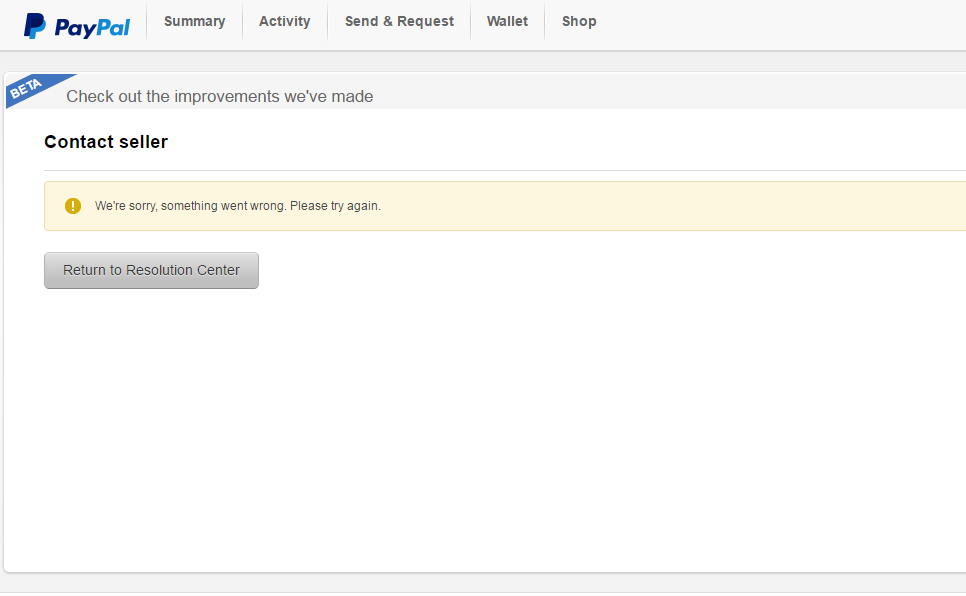Click the PayPal double-P logo icon
The height and width of the screenshot is (596, 966).
tap(35, 26)
